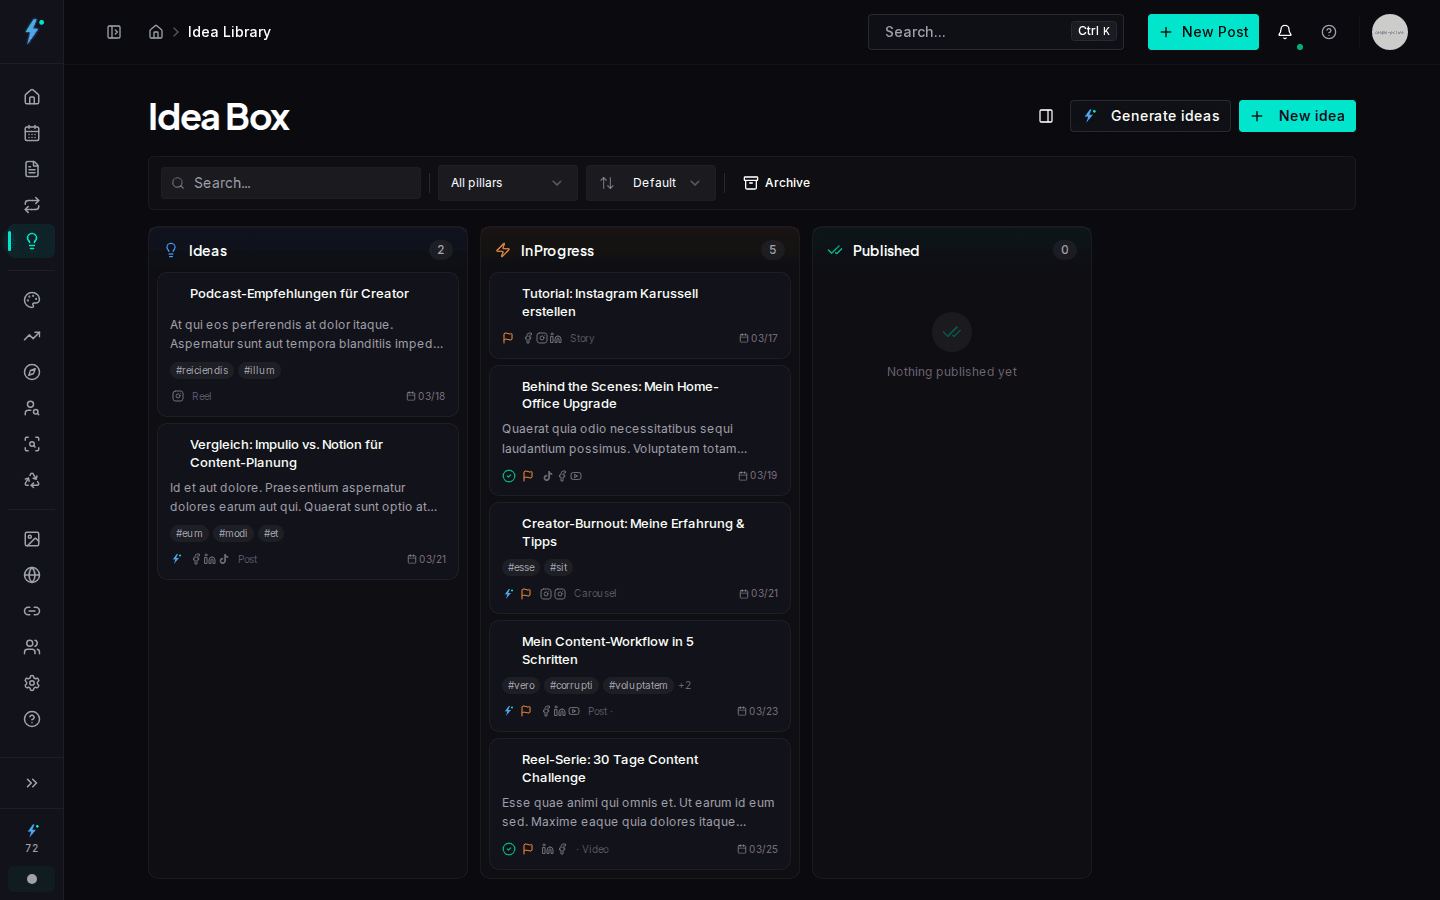
Task: Click the notifications bell icon
Action: coord(1285,32)
